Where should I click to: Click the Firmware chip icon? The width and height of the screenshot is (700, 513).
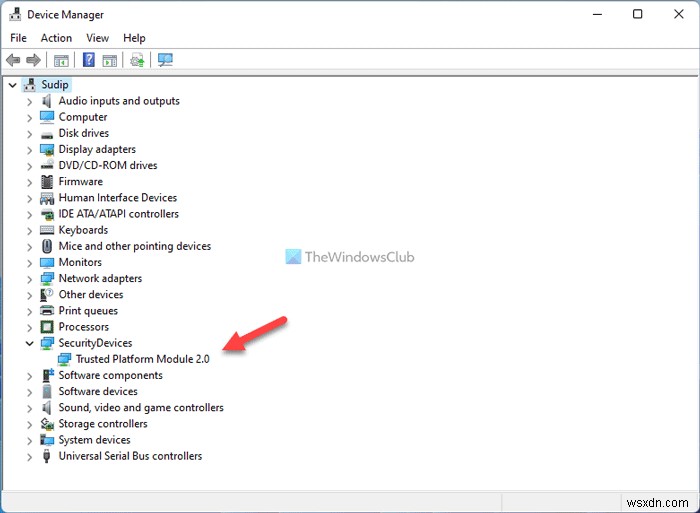point(47,182)
